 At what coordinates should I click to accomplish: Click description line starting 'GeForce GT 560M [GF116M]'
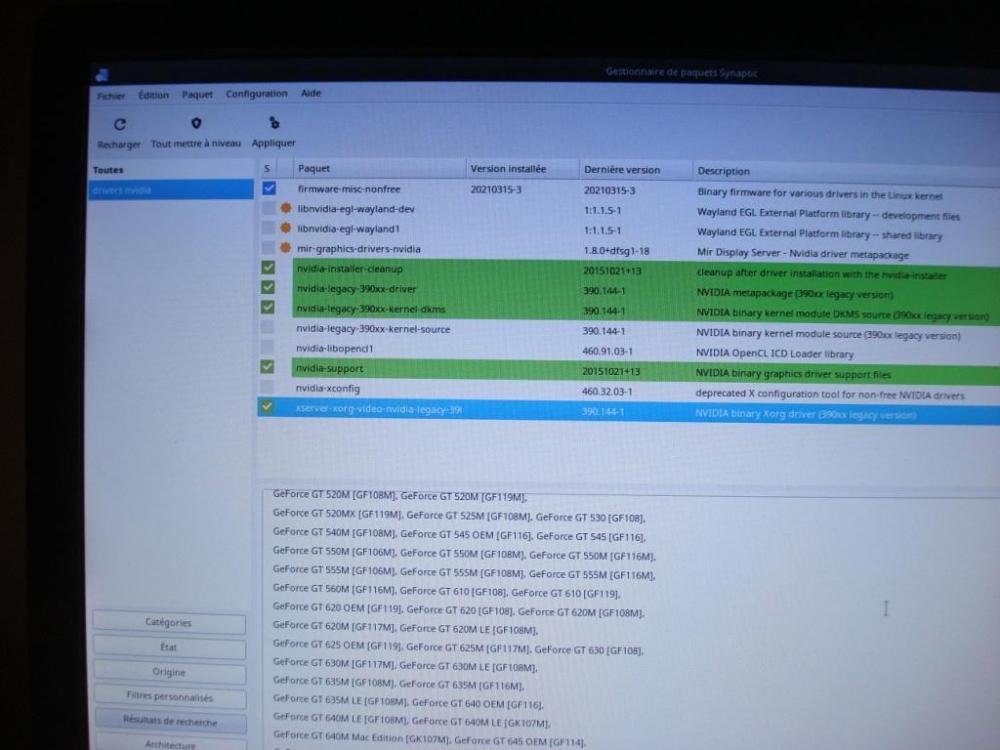coord(446,590)
